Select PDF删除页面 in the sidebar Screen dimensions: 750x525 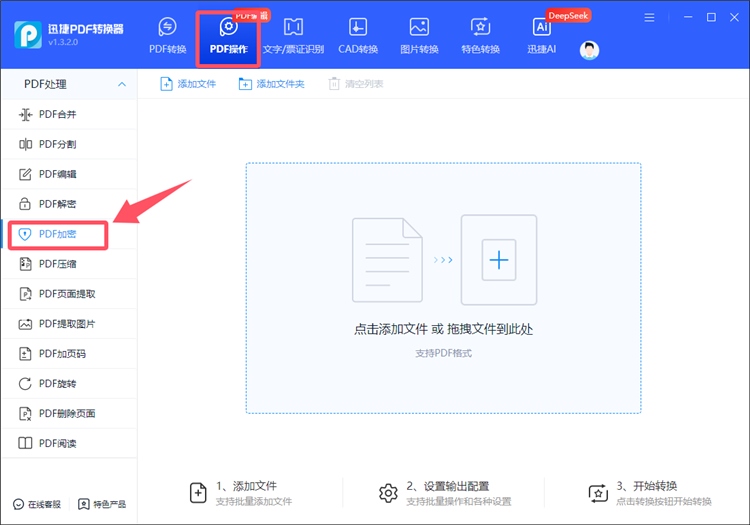(x=69, y=414)
